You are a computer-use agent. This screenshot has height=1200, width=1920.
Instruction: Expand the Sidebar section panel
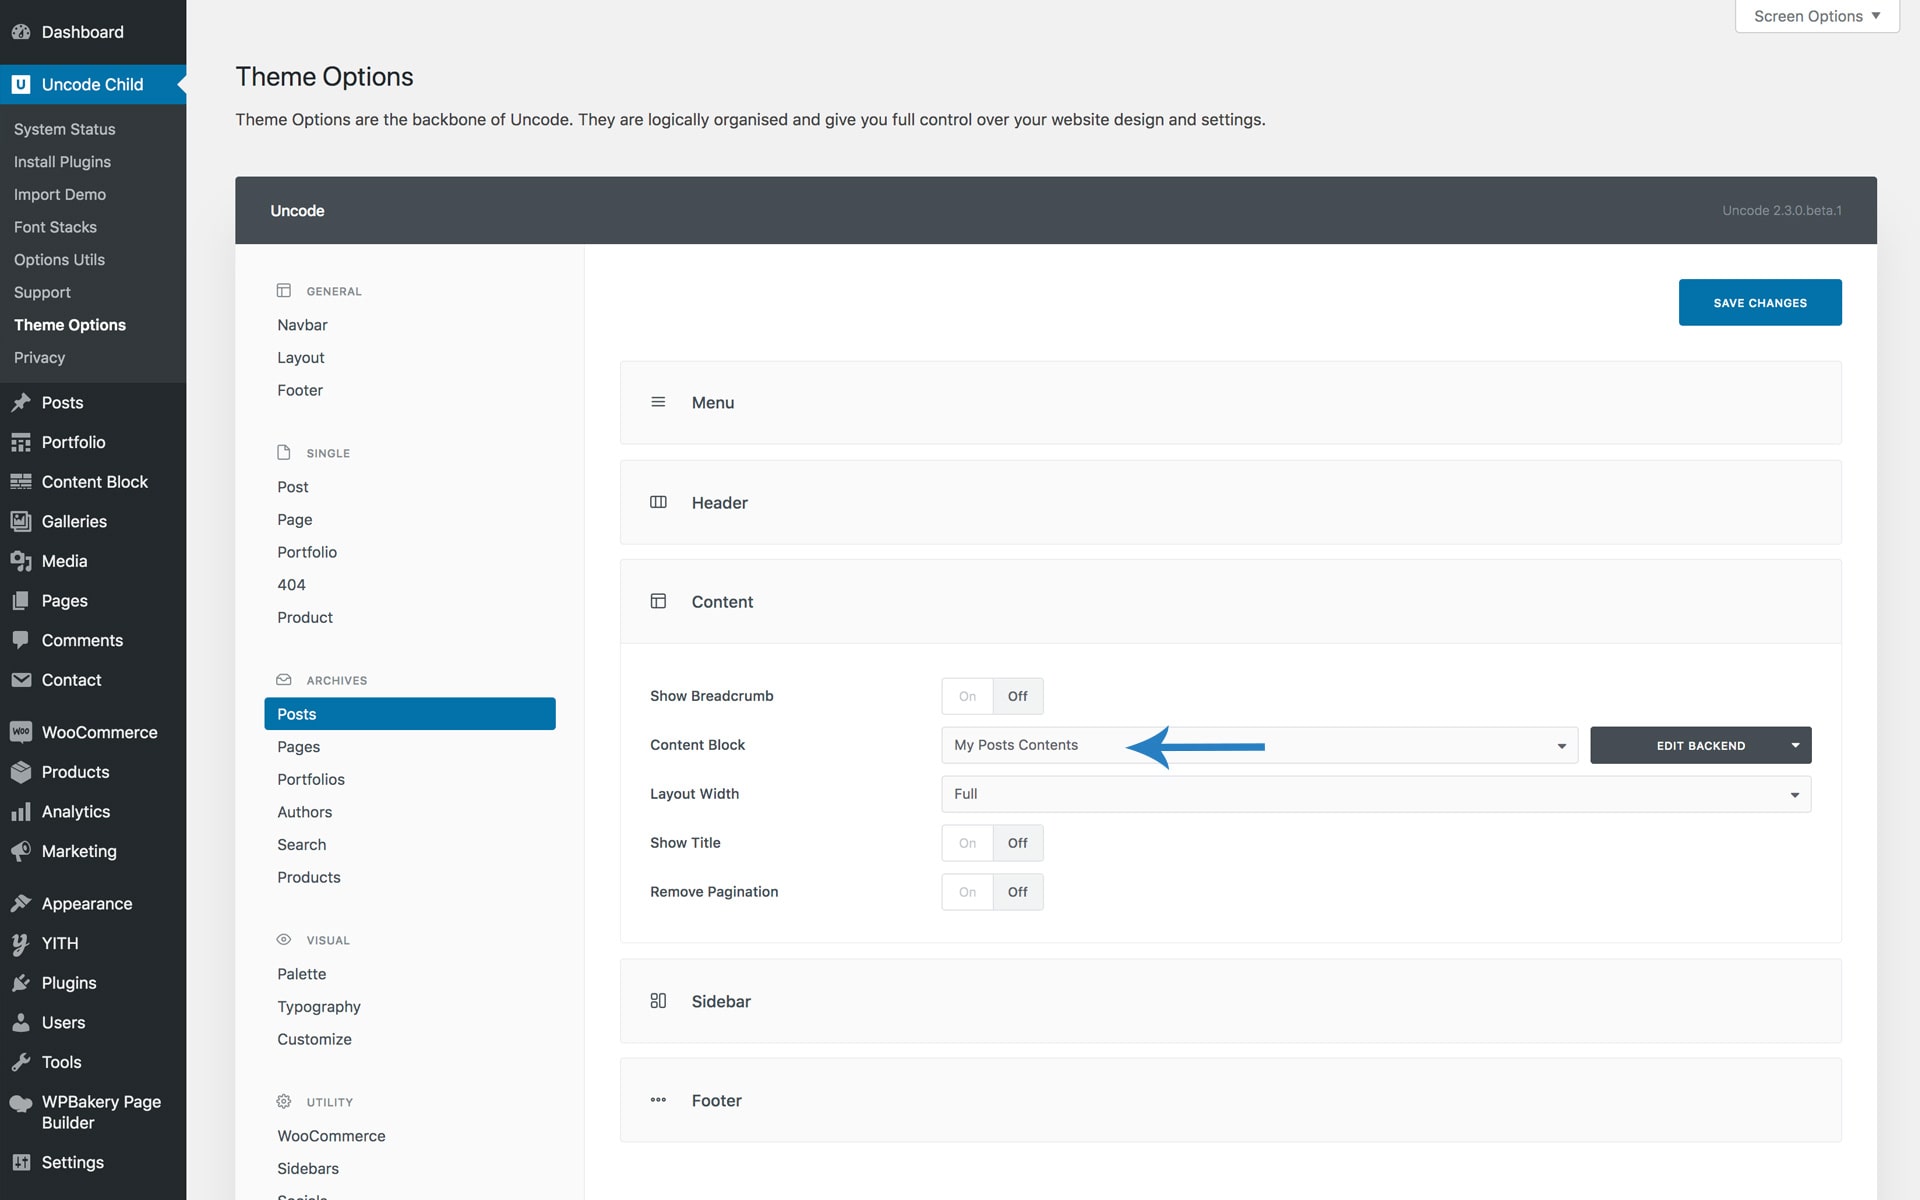(1230, 1001)
